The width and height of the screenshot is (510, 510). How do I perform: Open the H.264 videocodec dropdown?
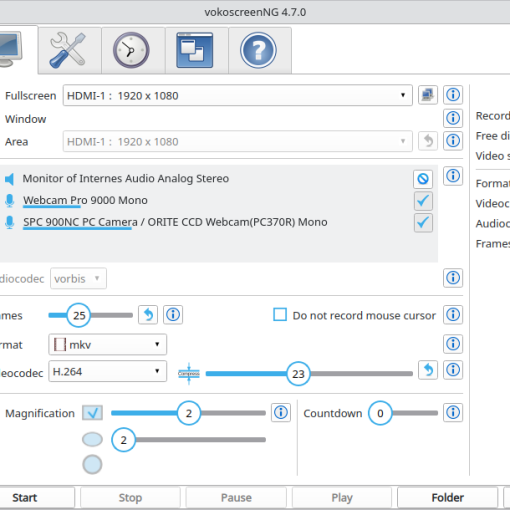point(108,371)
